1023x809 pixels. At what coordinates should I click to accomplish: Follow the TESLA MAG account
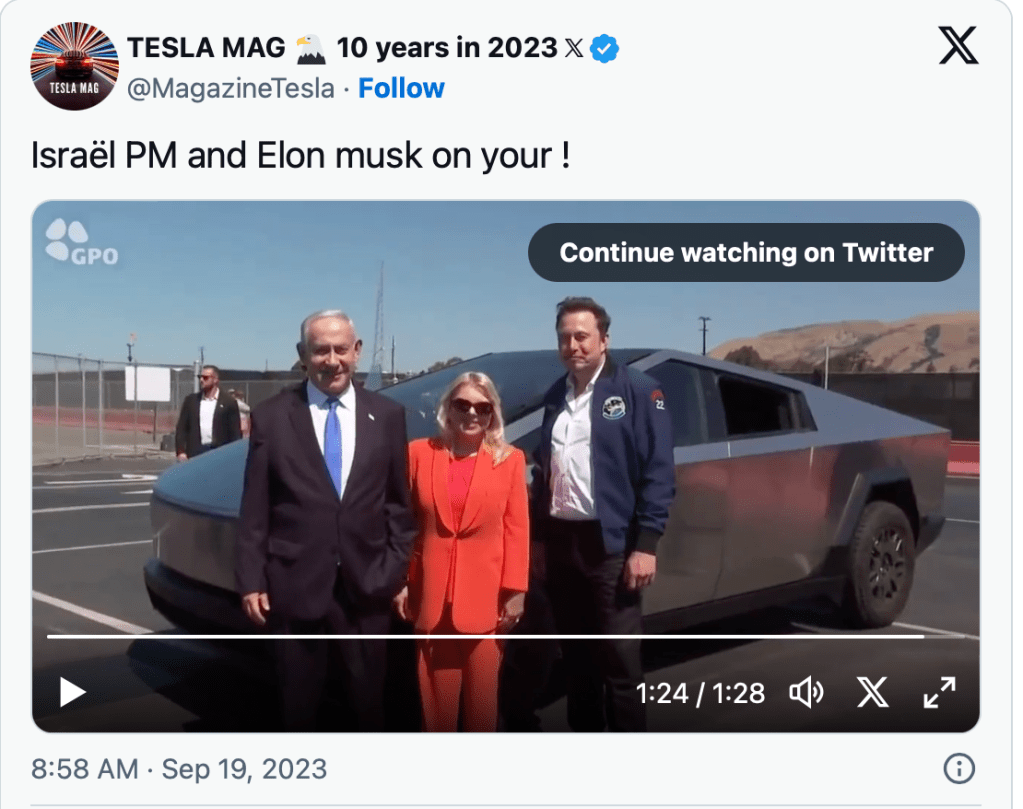tap(401, 88)
